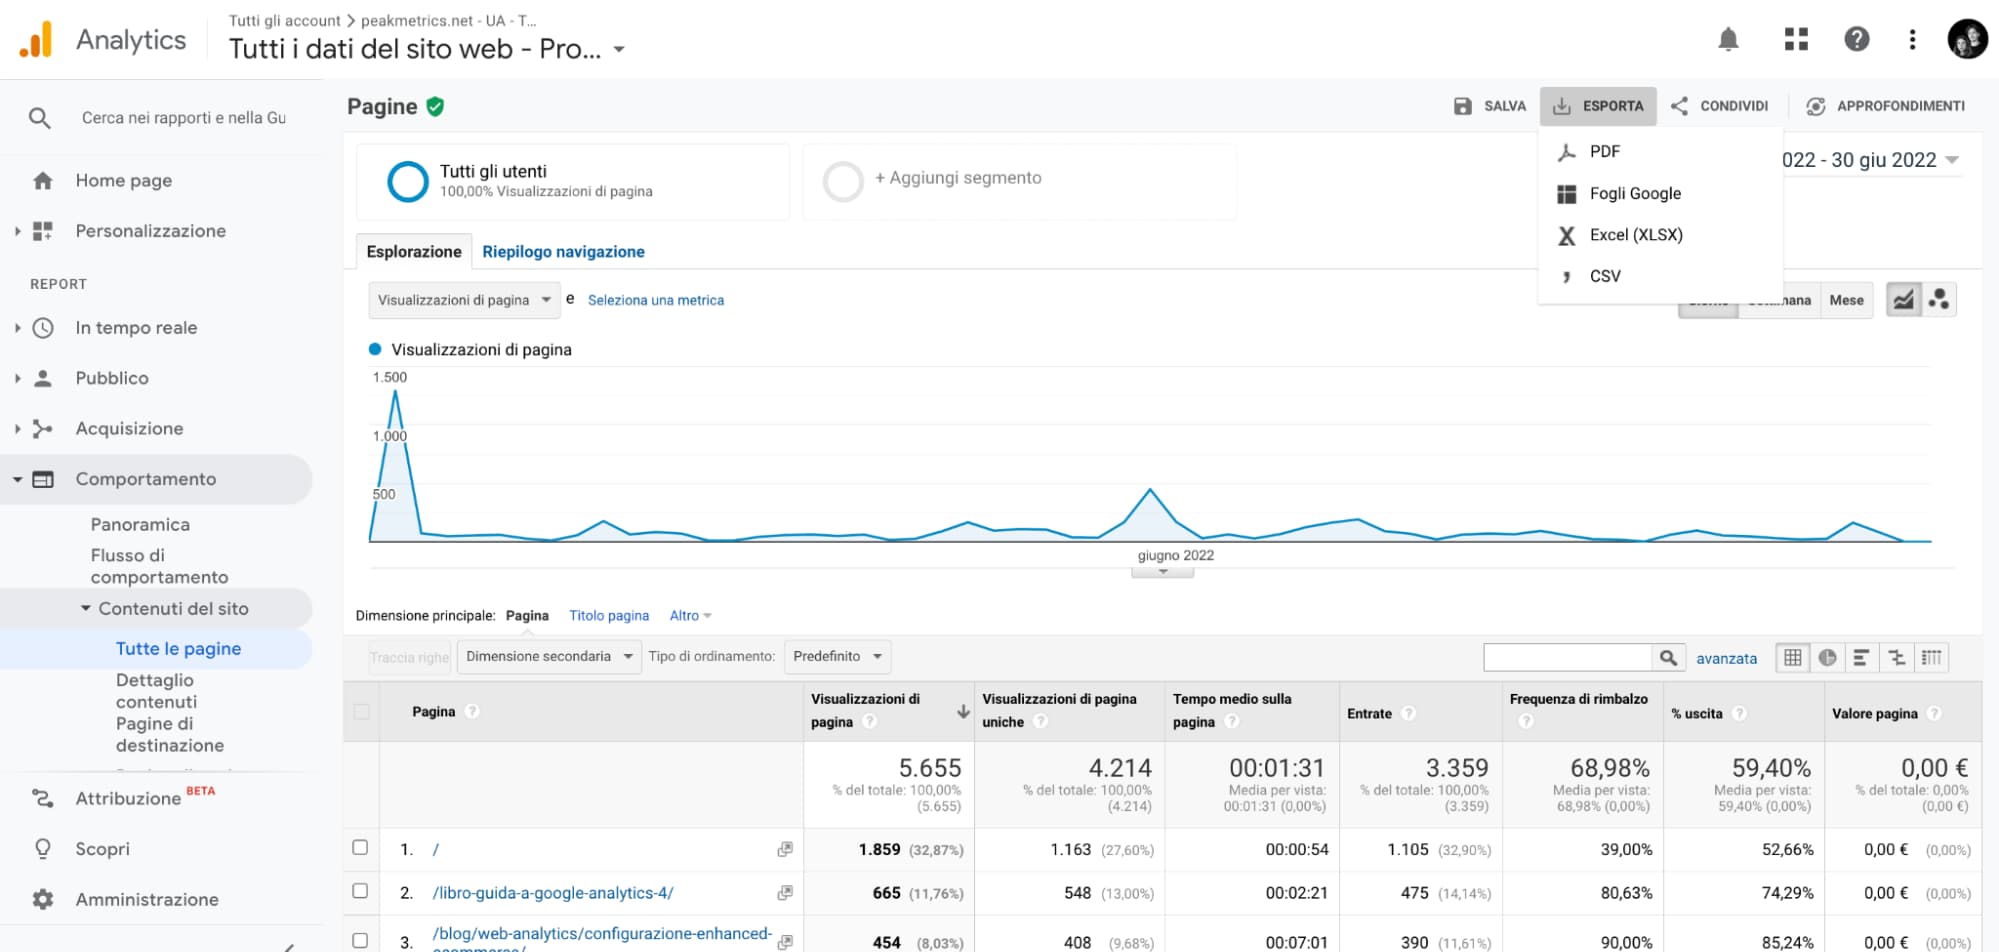Check the box for row 1 page /
This screenshot has height=952, width=1999.
(x=360, y=848)
